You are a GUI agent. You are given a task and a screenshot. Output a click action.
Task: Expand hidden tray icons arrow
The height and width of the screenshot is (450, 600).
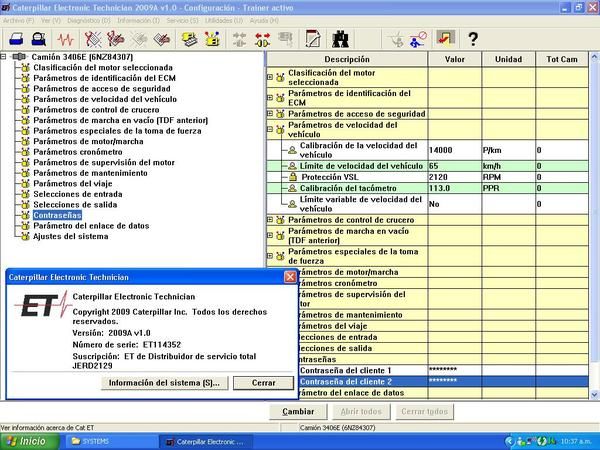508,442
